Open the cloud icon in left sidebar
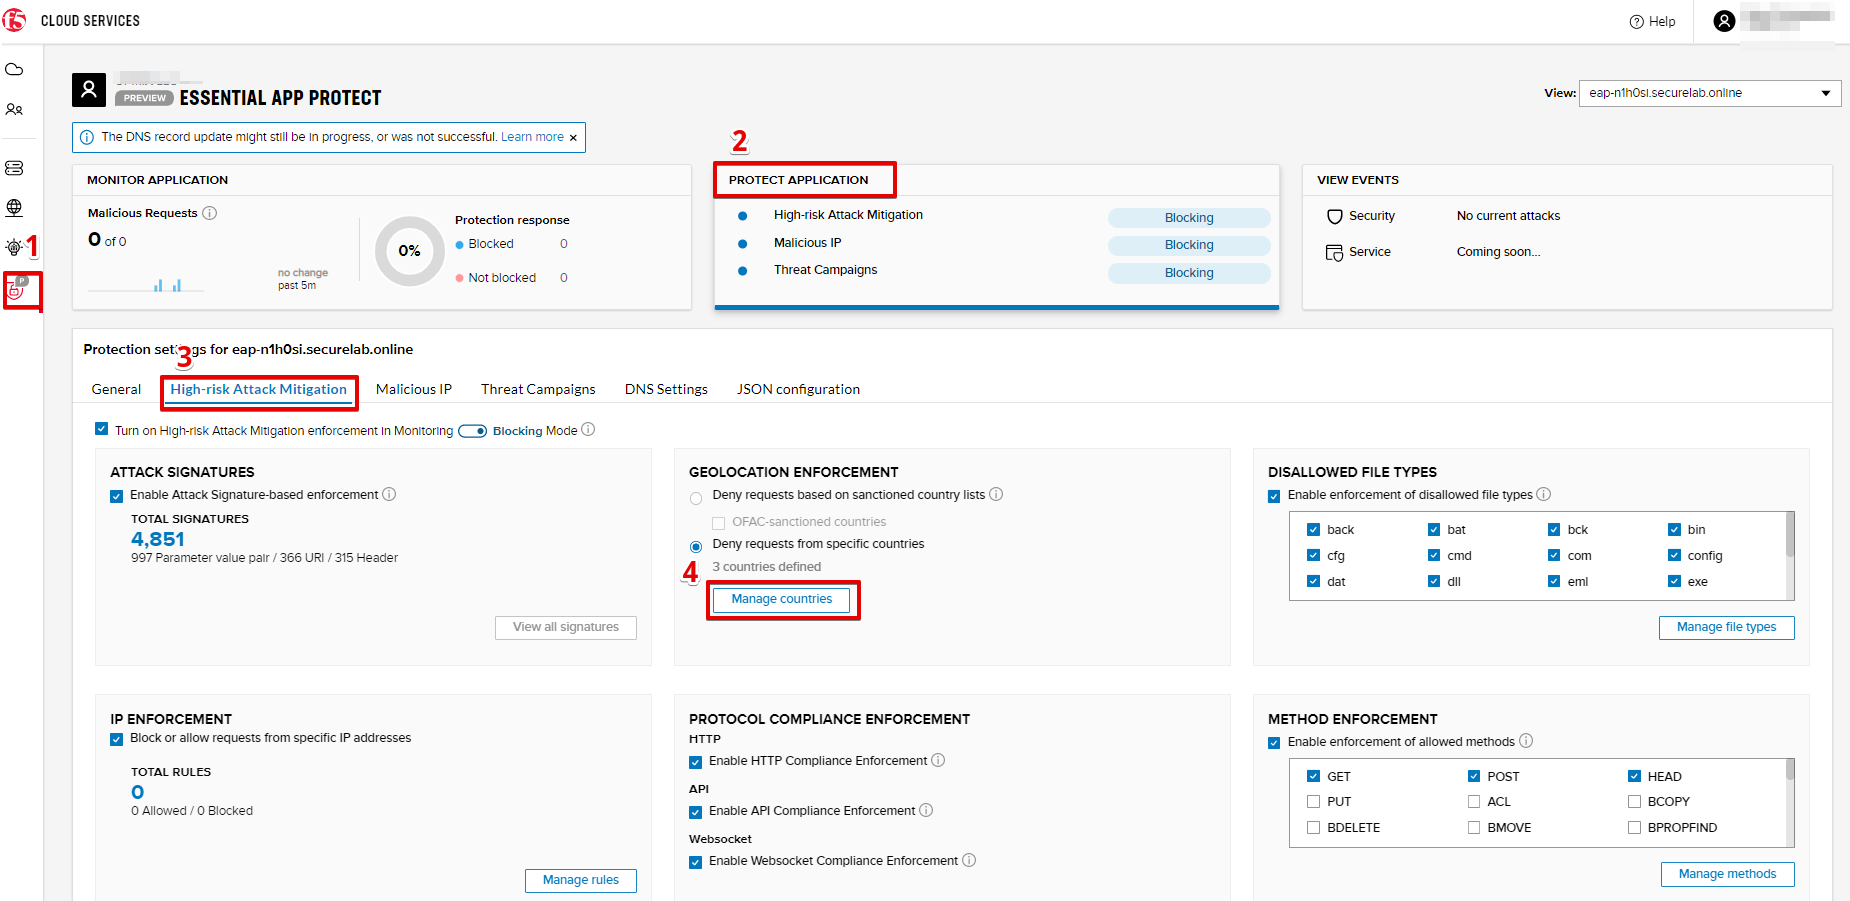 [14, 70]
